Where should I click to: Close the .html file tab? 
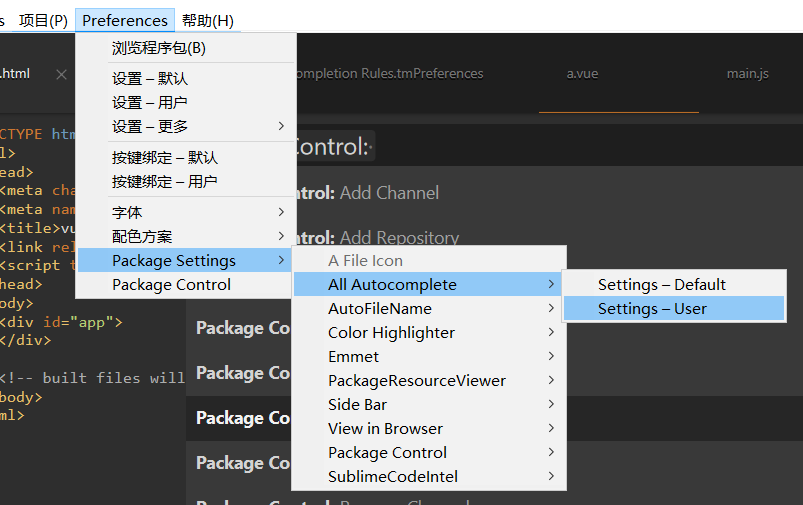click(x=61, y=74)
